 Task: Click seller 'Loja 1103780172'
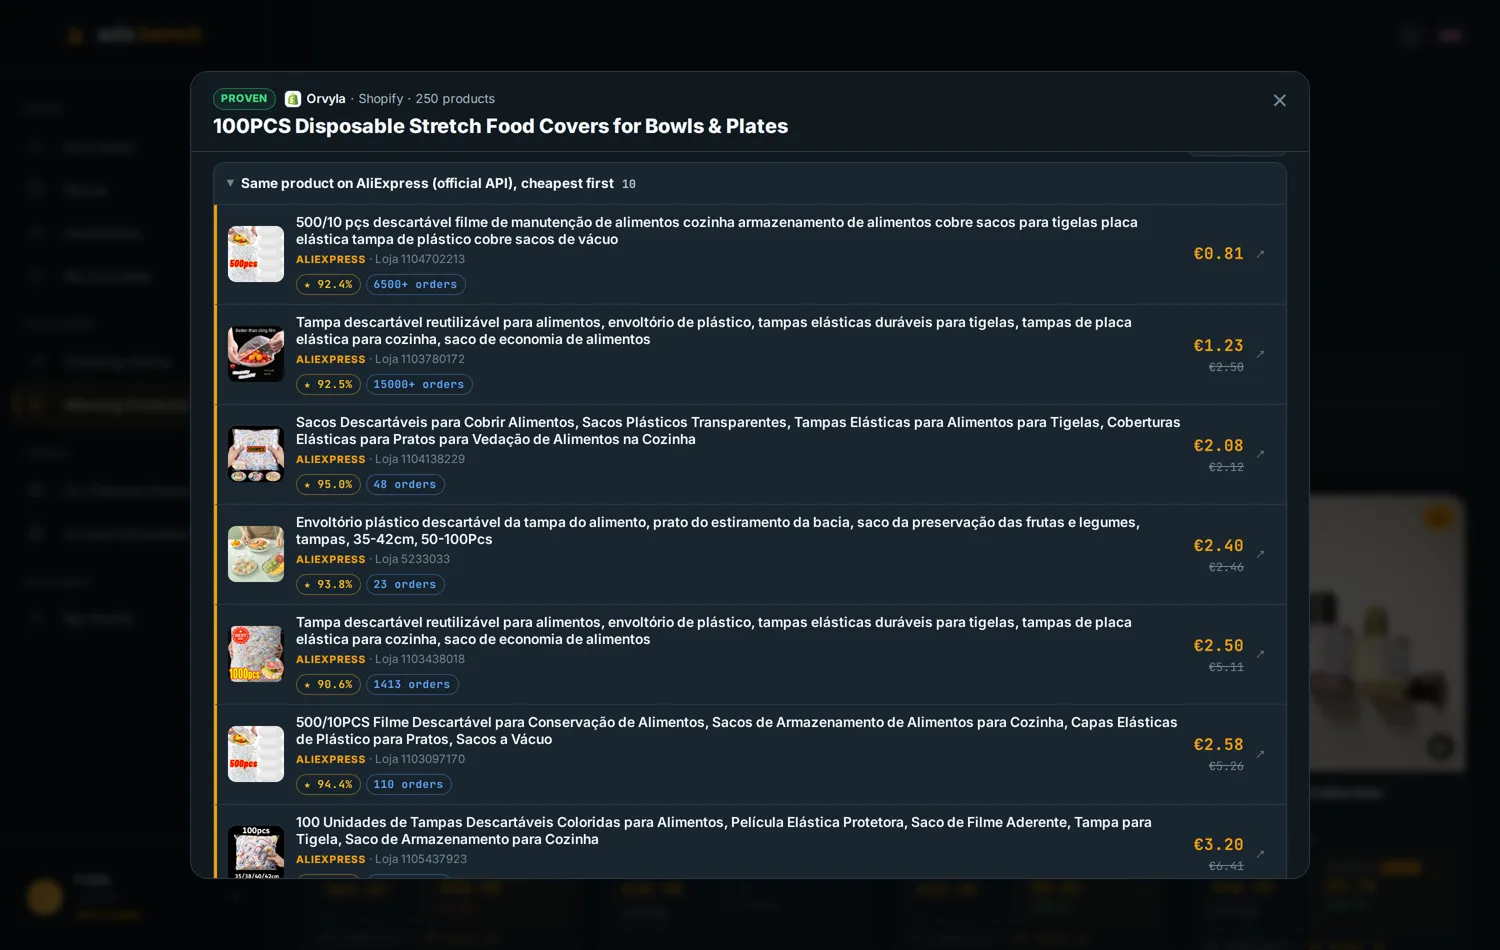coord(420,359)
